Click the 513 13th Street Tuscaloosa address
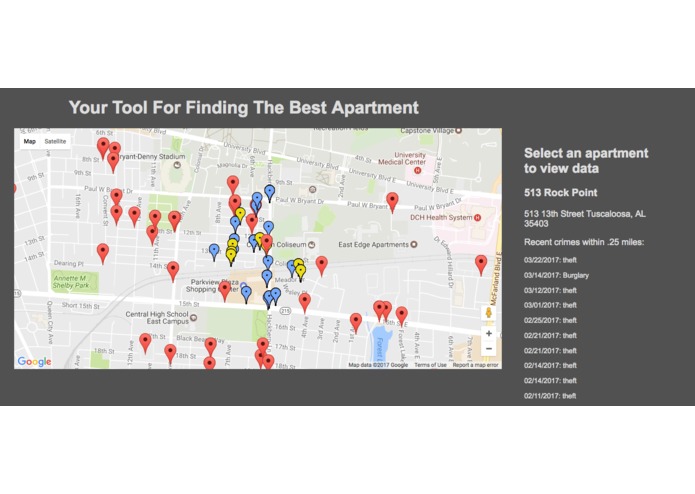 [x=585, y=218]
